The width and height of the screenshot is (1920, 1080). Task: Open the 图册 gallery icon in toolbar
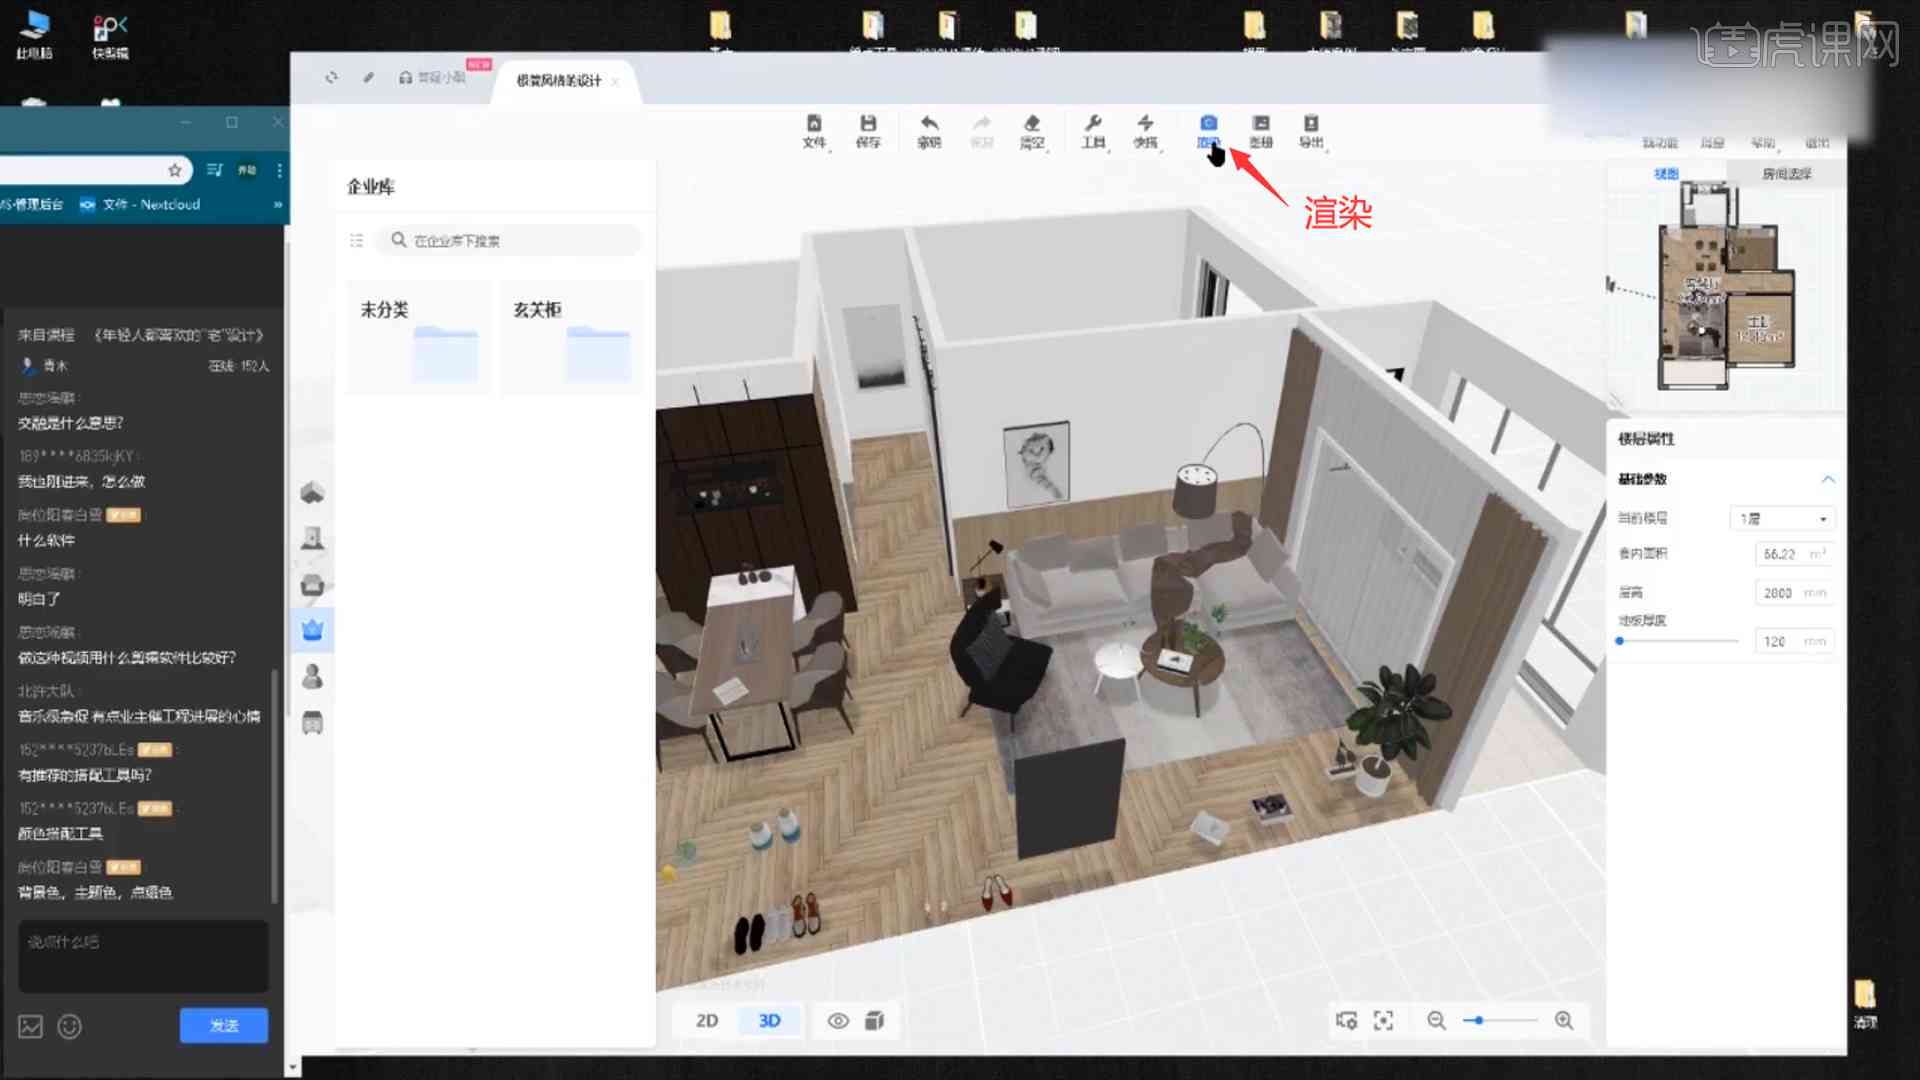click(1261, 131)
